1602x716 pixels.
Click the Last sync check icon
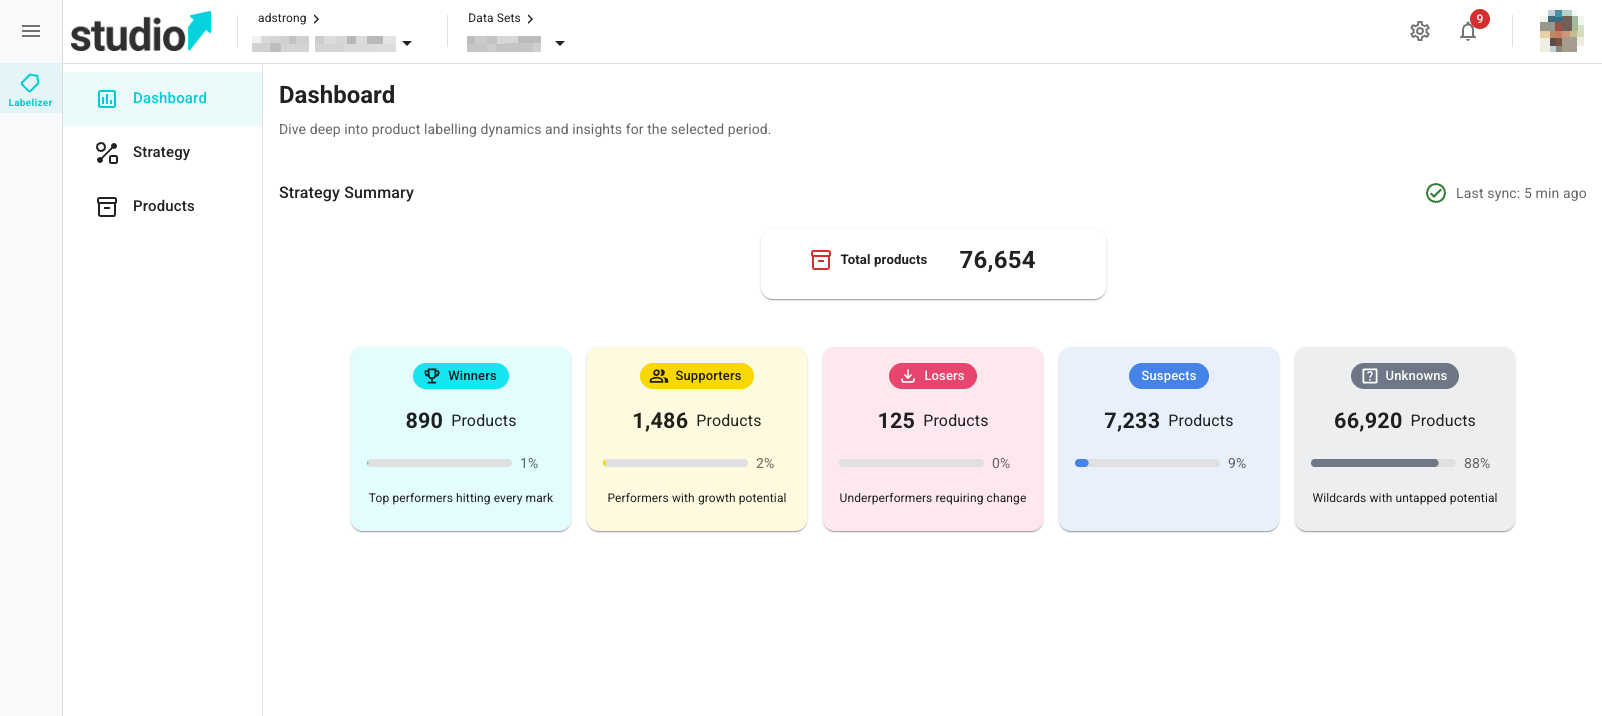pos(1436,193)
